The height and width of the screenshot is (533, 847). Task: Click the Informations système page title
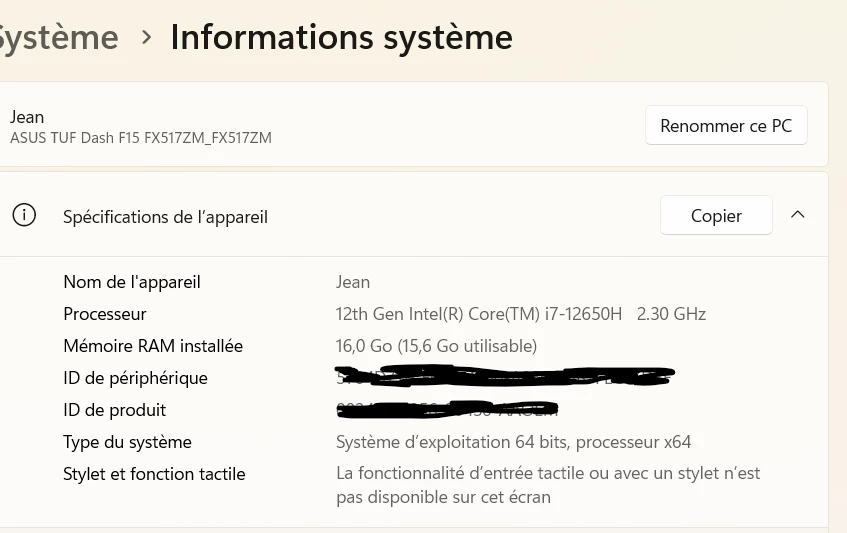click(341, 37)
